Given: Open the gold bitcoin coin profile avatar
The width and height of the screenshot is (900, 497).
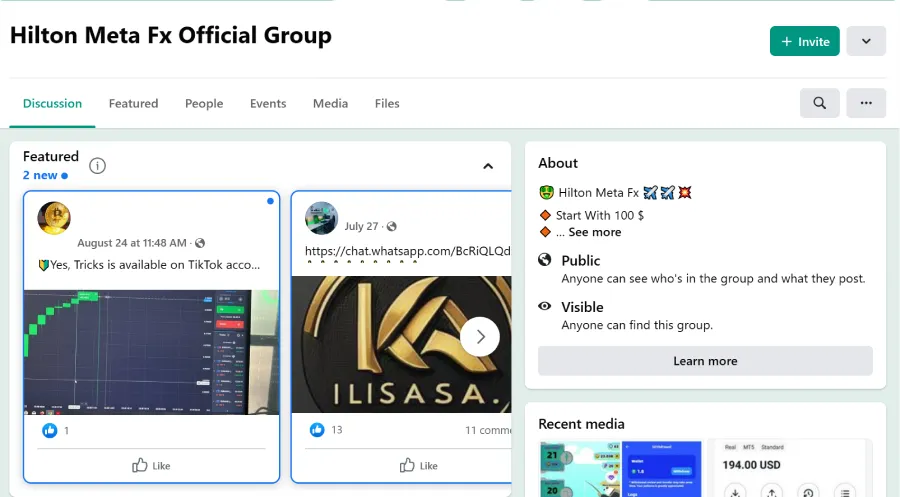Looking at the screenshot, I should pos(54,218).
